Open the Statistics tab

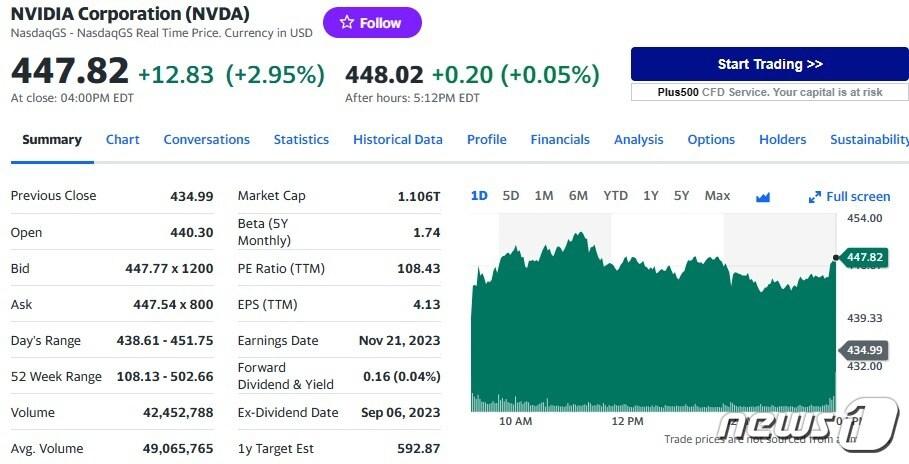click(x=301, y=140)
